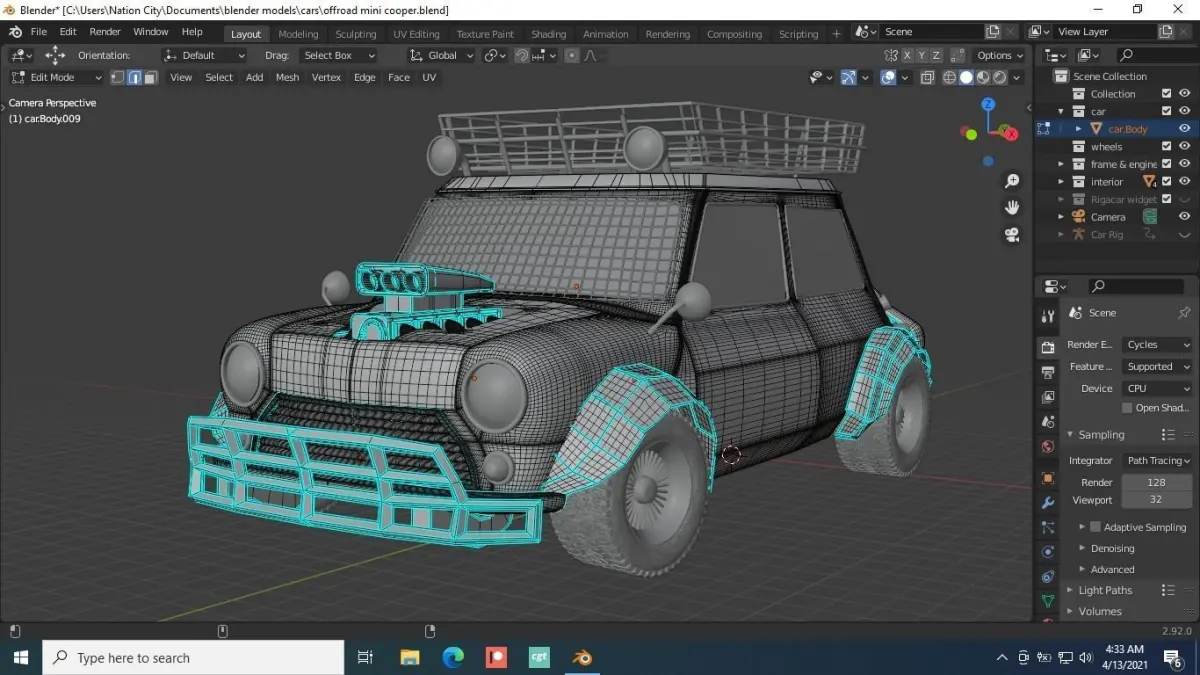Switch to rendered viewport shading
1200x675 pixels.
[x=1001, y=77]
